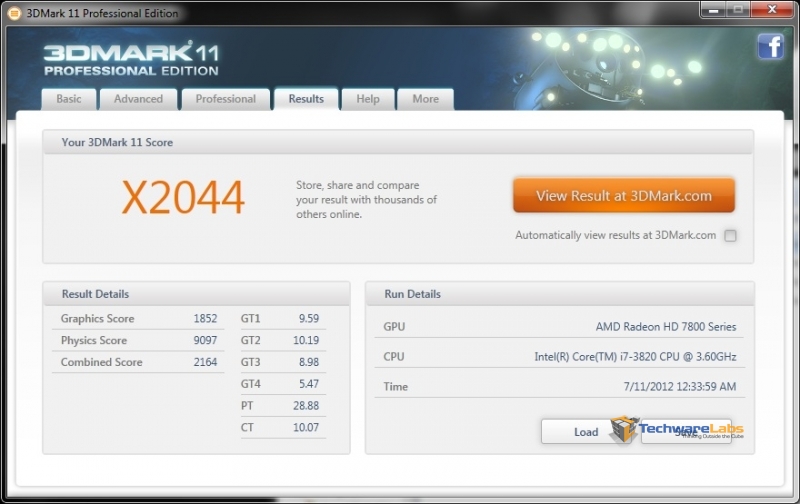Click the Result Details panel header
This screenshot has width=800, height=504.
(x=196, y=294)
